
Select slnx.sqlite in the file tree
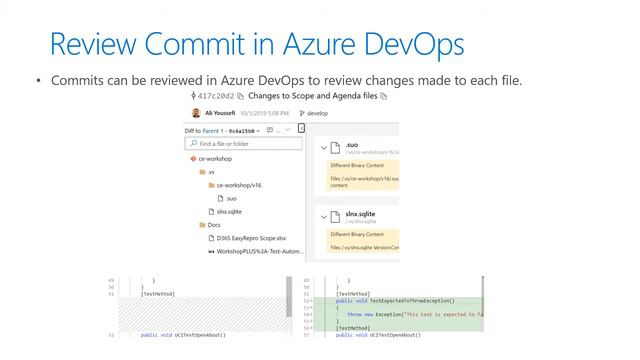(229, 212)
